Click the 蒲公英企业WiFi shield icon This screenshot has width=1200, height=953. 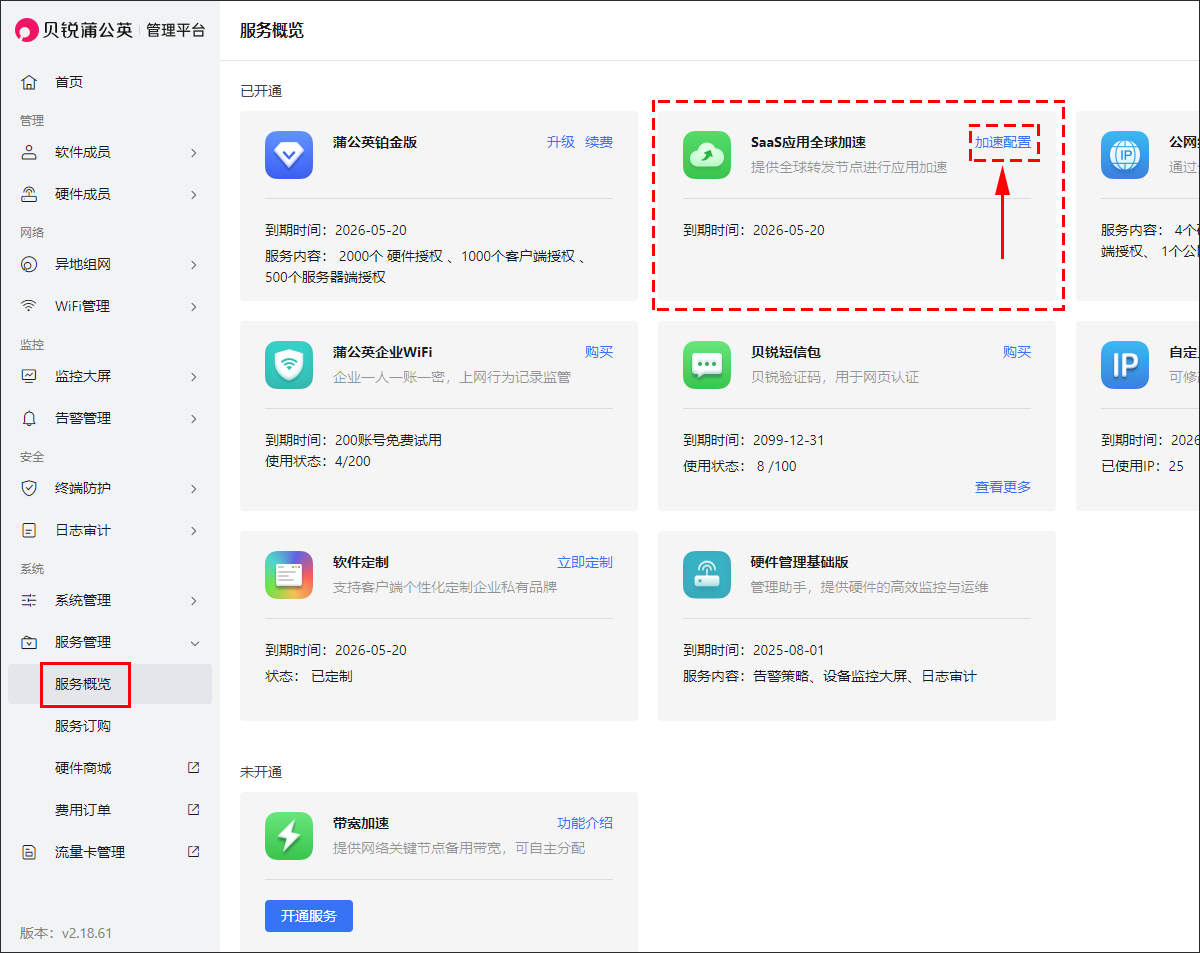tap(289, 365)
